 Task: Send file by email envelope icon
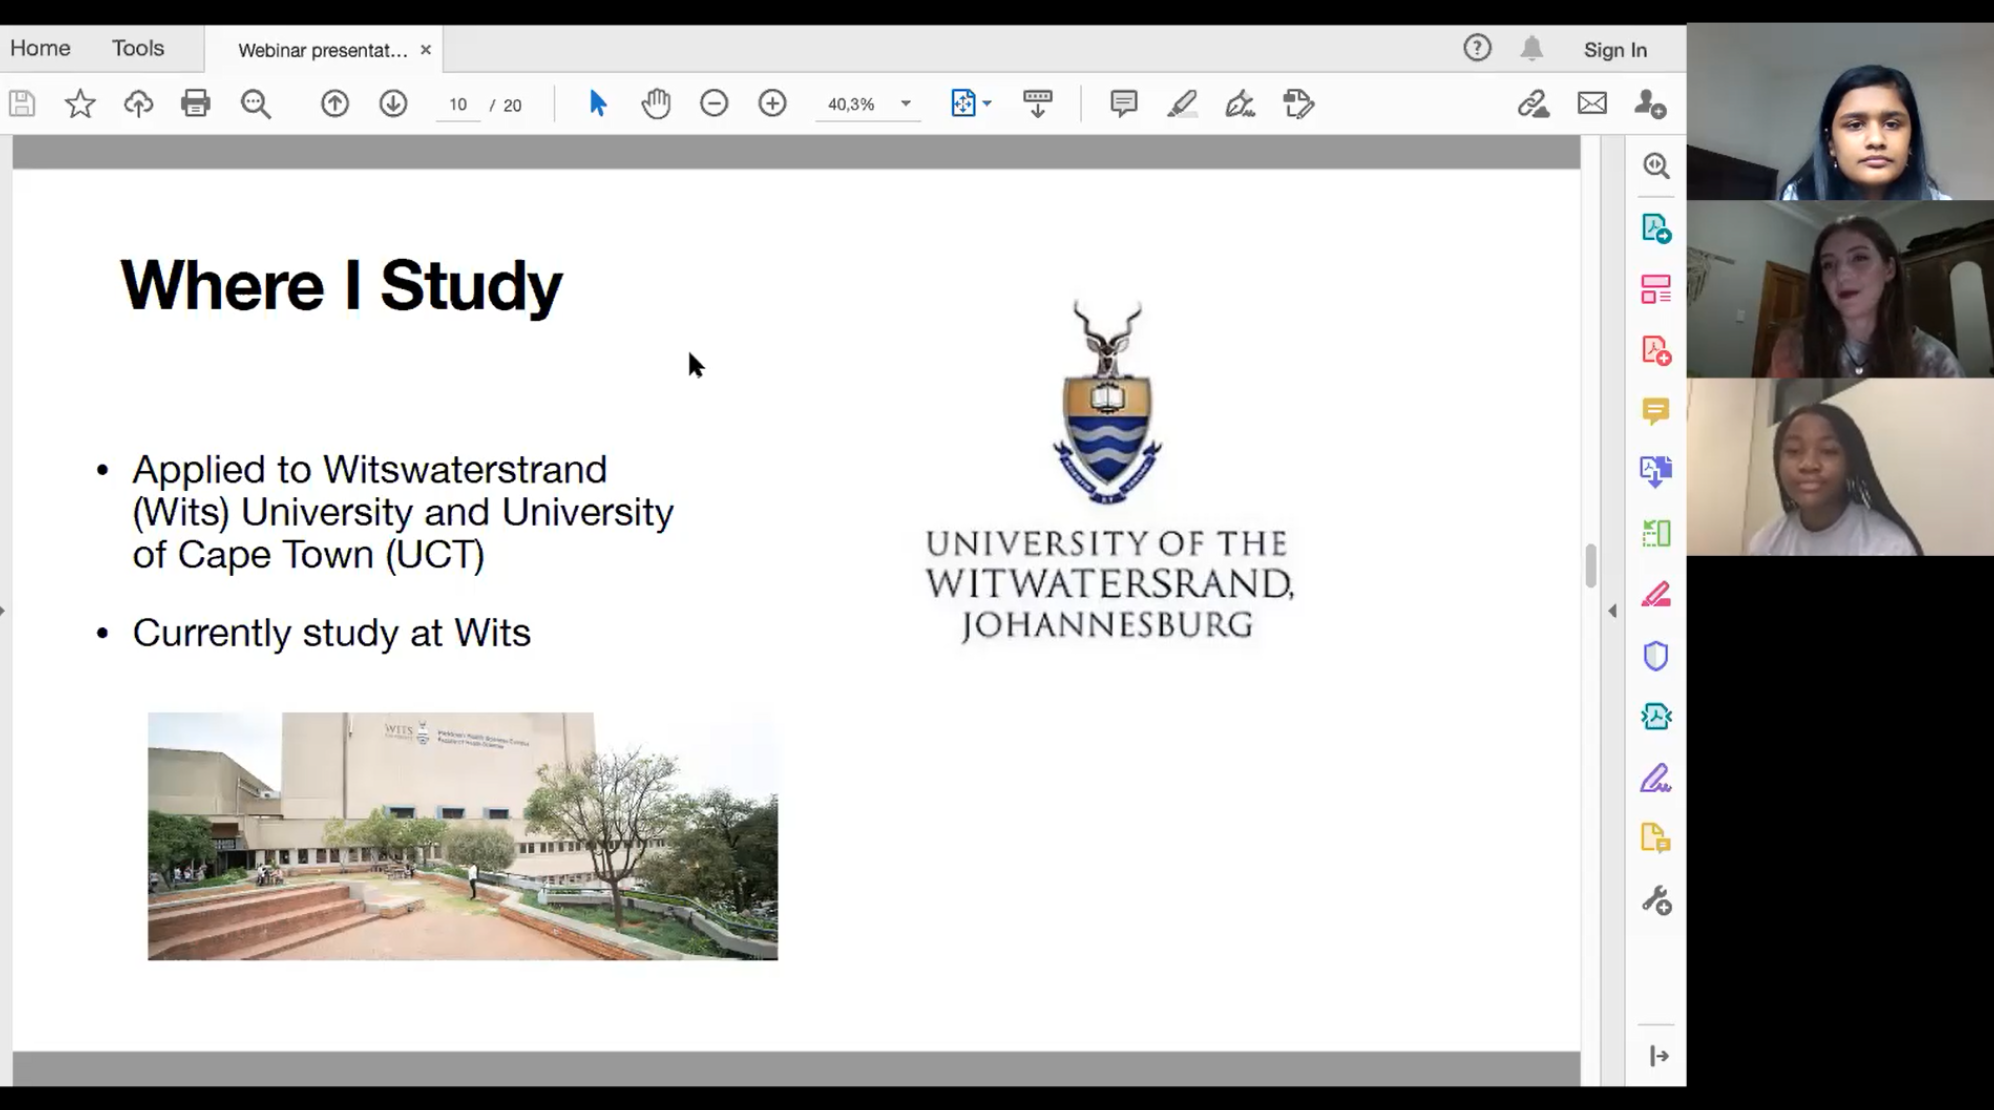click(1592, 104)
